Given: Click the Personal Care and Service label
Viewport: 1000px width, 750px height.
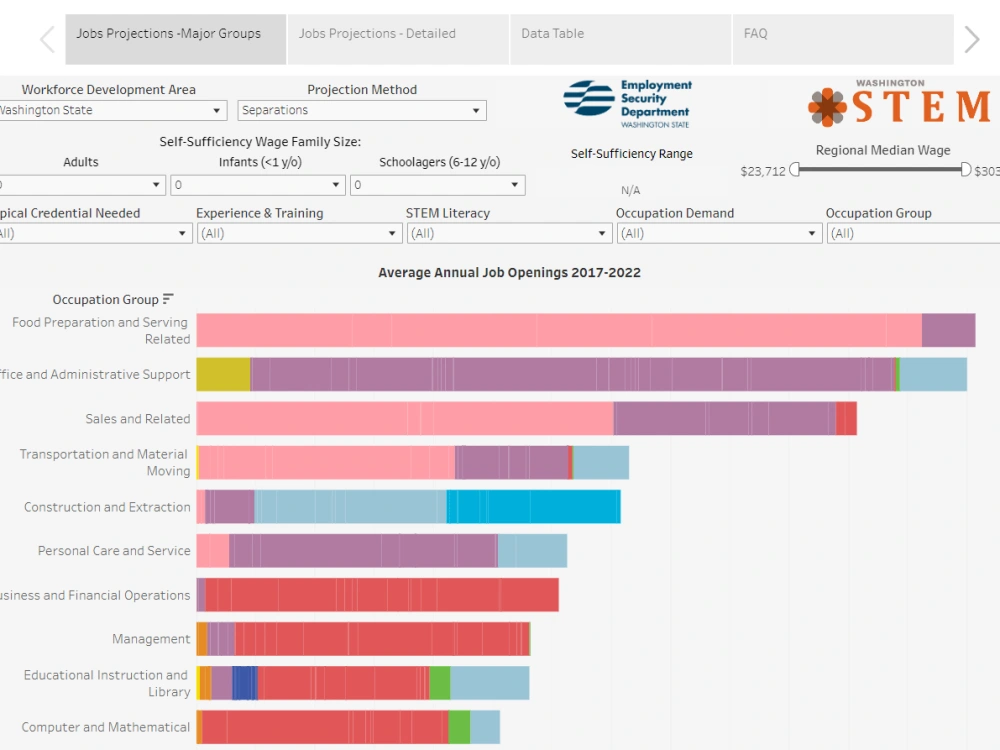Looking at the screenshot, I should [114, 550].
